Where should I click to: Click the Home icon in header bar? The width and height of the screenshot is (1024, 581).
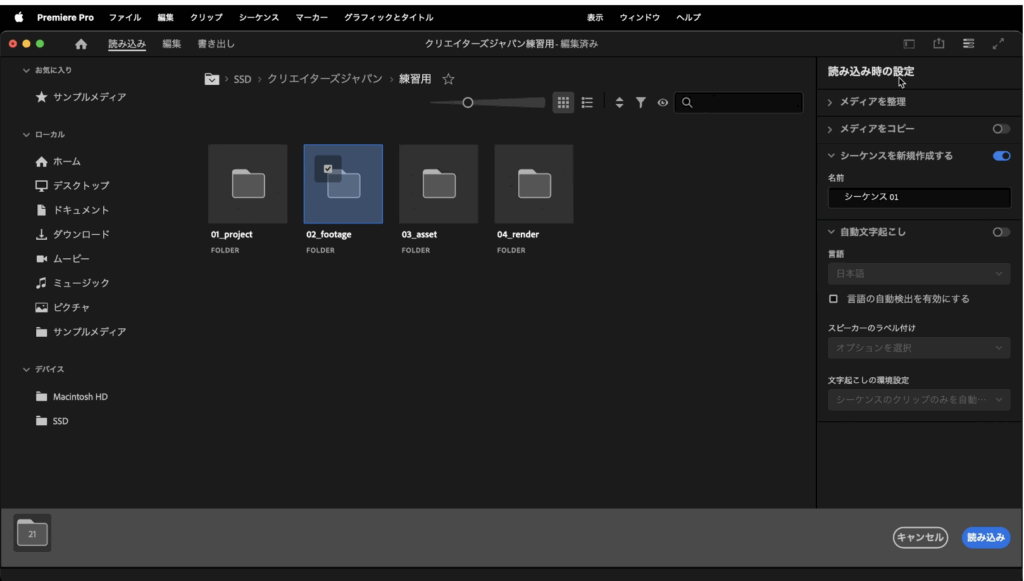(81, 44)
